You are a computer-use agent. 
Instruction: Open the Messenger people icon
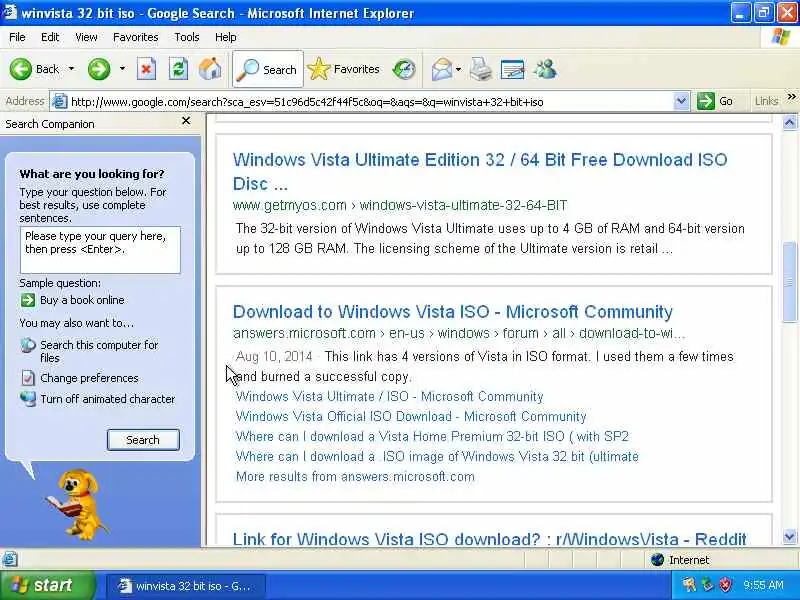(x=545, y=69)
